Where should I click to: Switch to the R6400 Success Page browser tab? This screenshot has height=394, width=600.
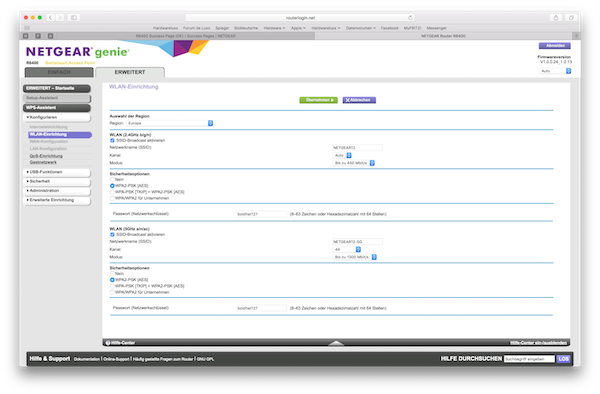[x=186, y=36]
